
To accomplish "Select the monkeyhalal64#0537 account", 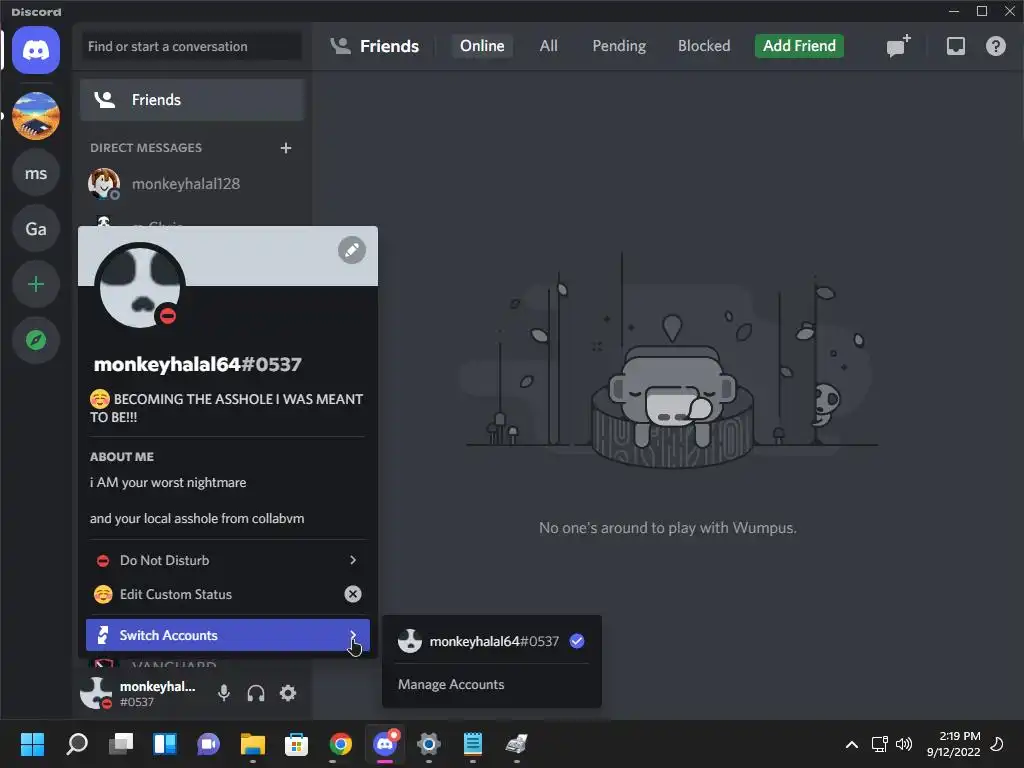I will (x=491, y=641).
